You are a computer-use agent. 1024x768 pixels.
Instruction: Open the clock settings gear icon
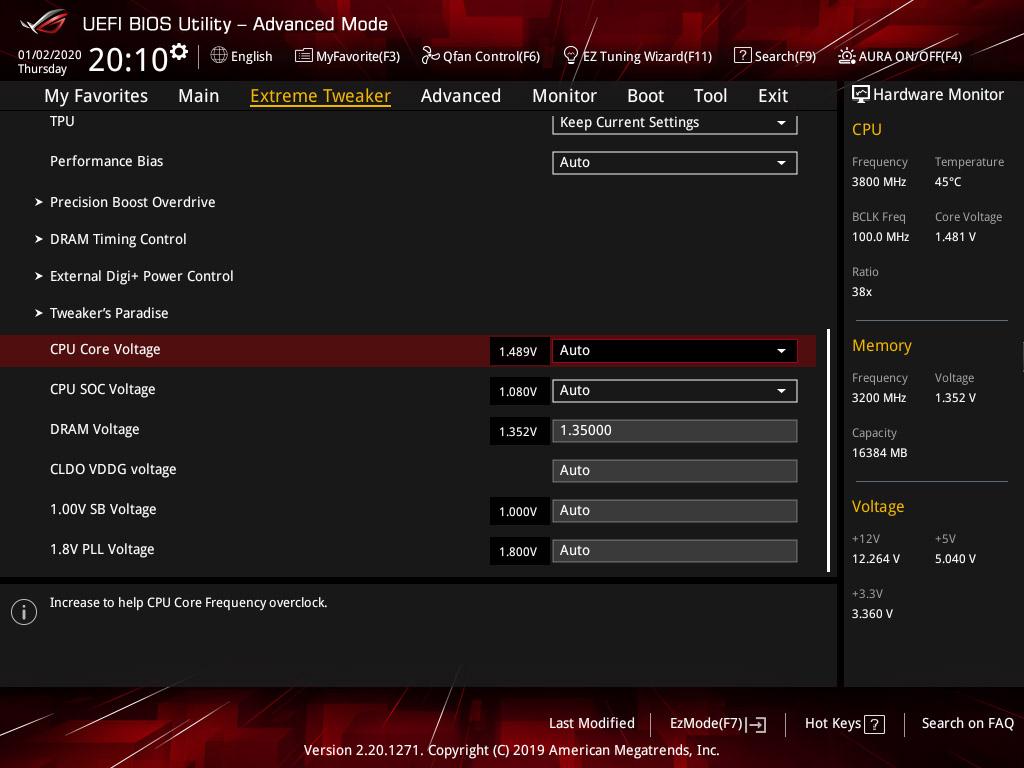pos(179,52)
